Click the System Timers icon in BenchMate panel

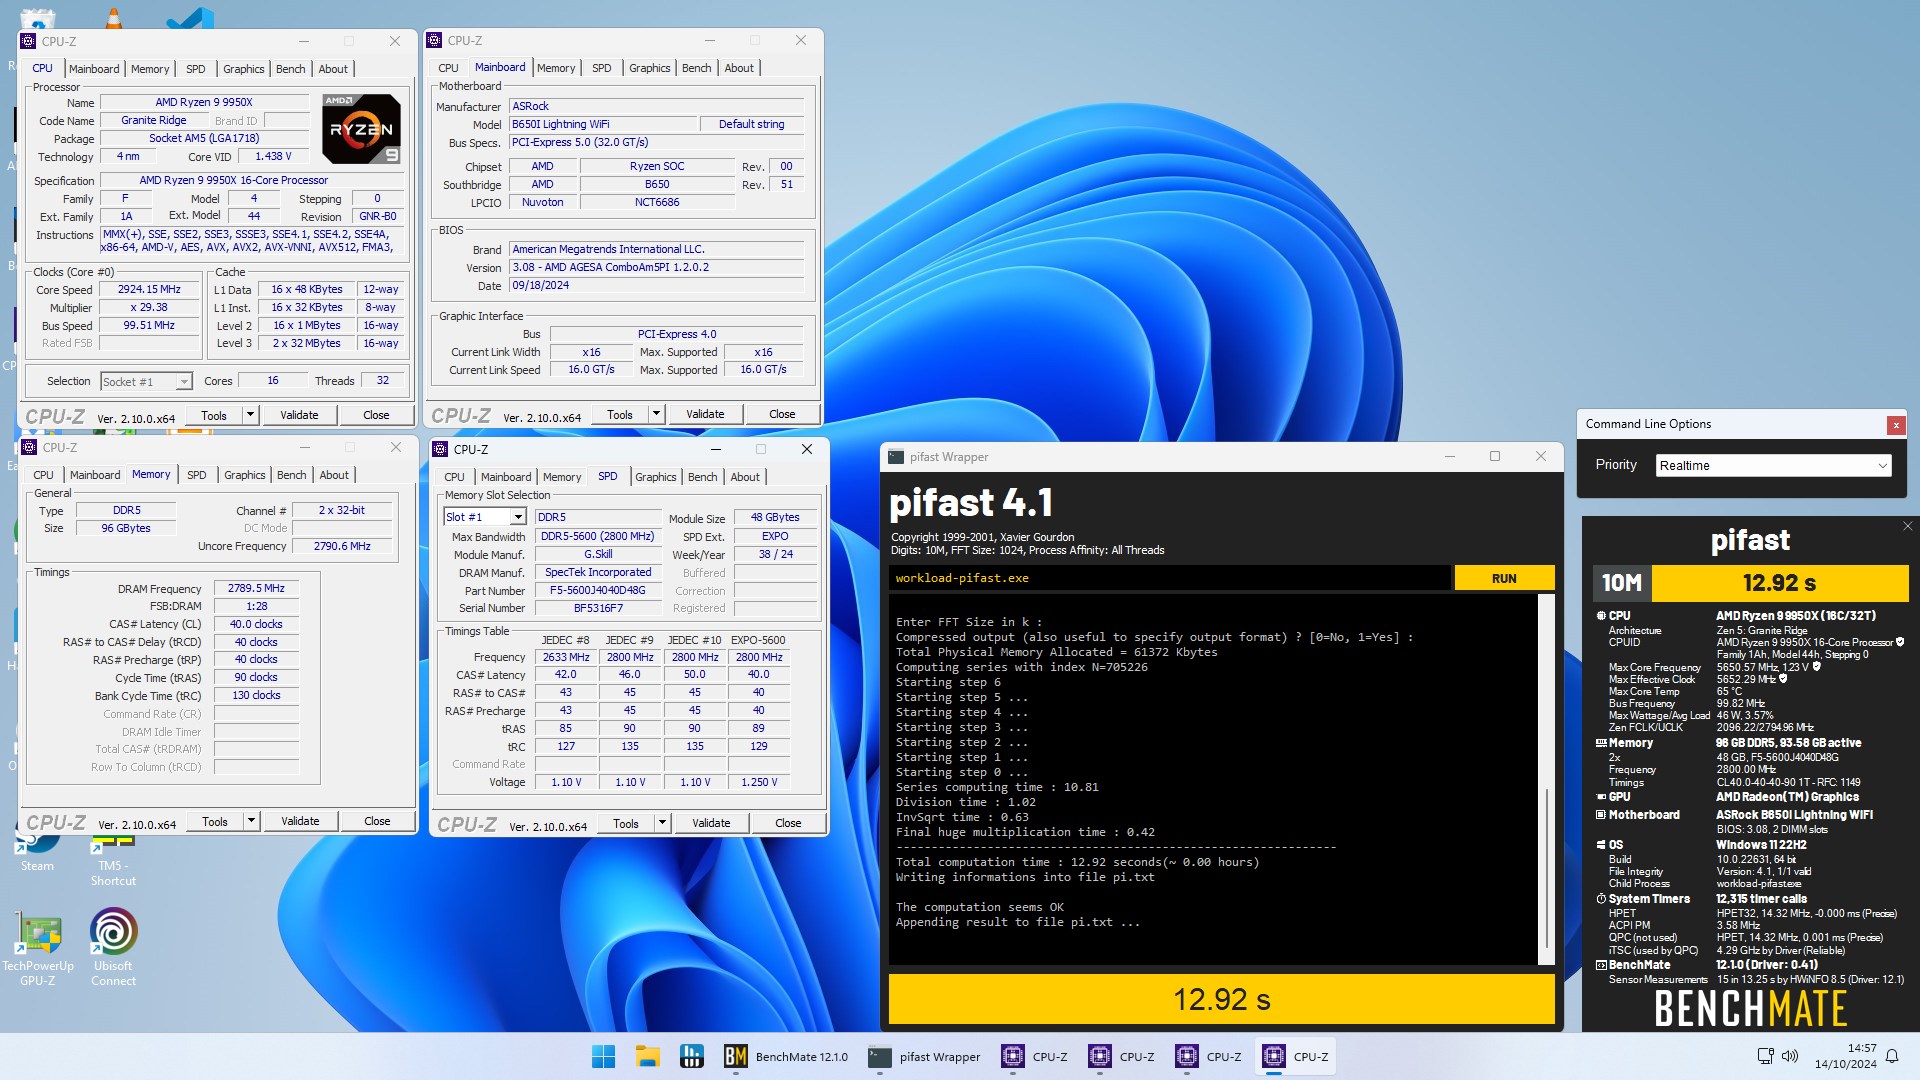(1601, 899)
